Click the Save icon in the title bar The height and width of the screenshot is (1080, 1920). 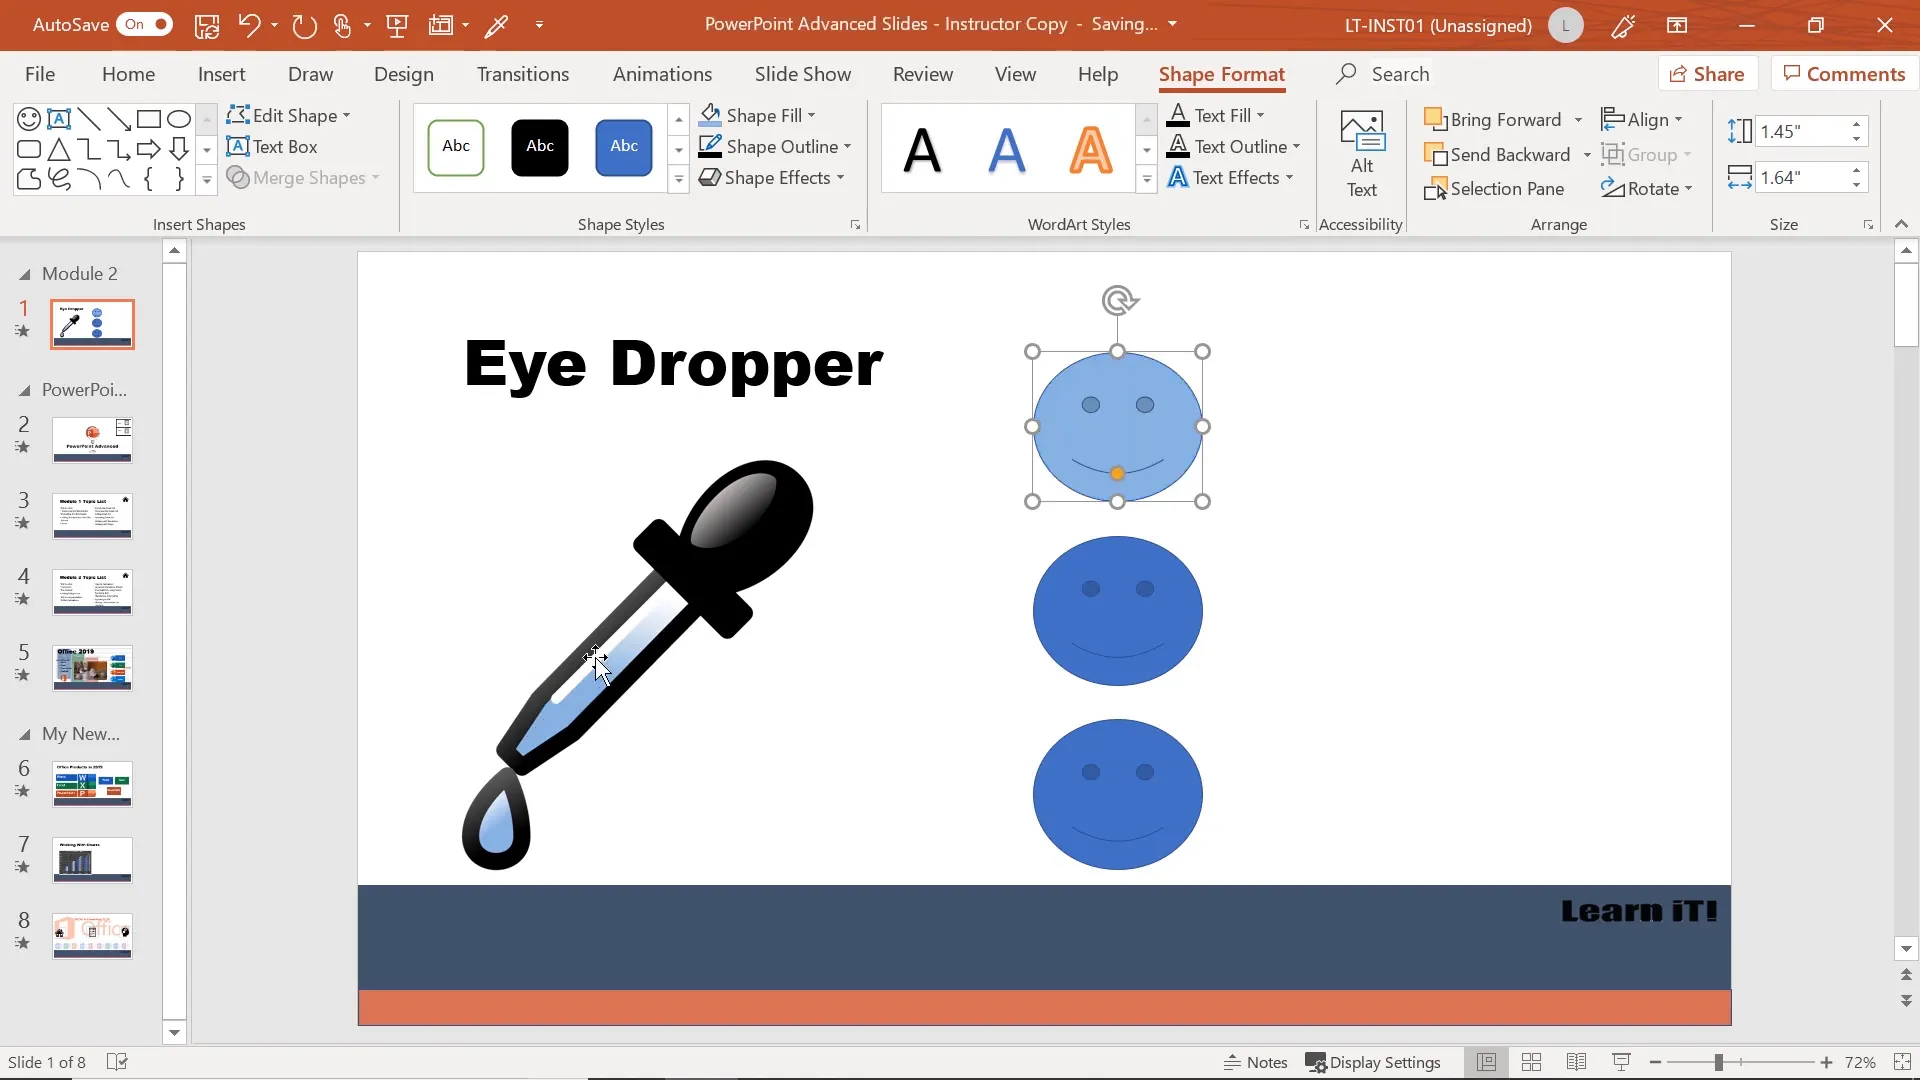[207, 26]
